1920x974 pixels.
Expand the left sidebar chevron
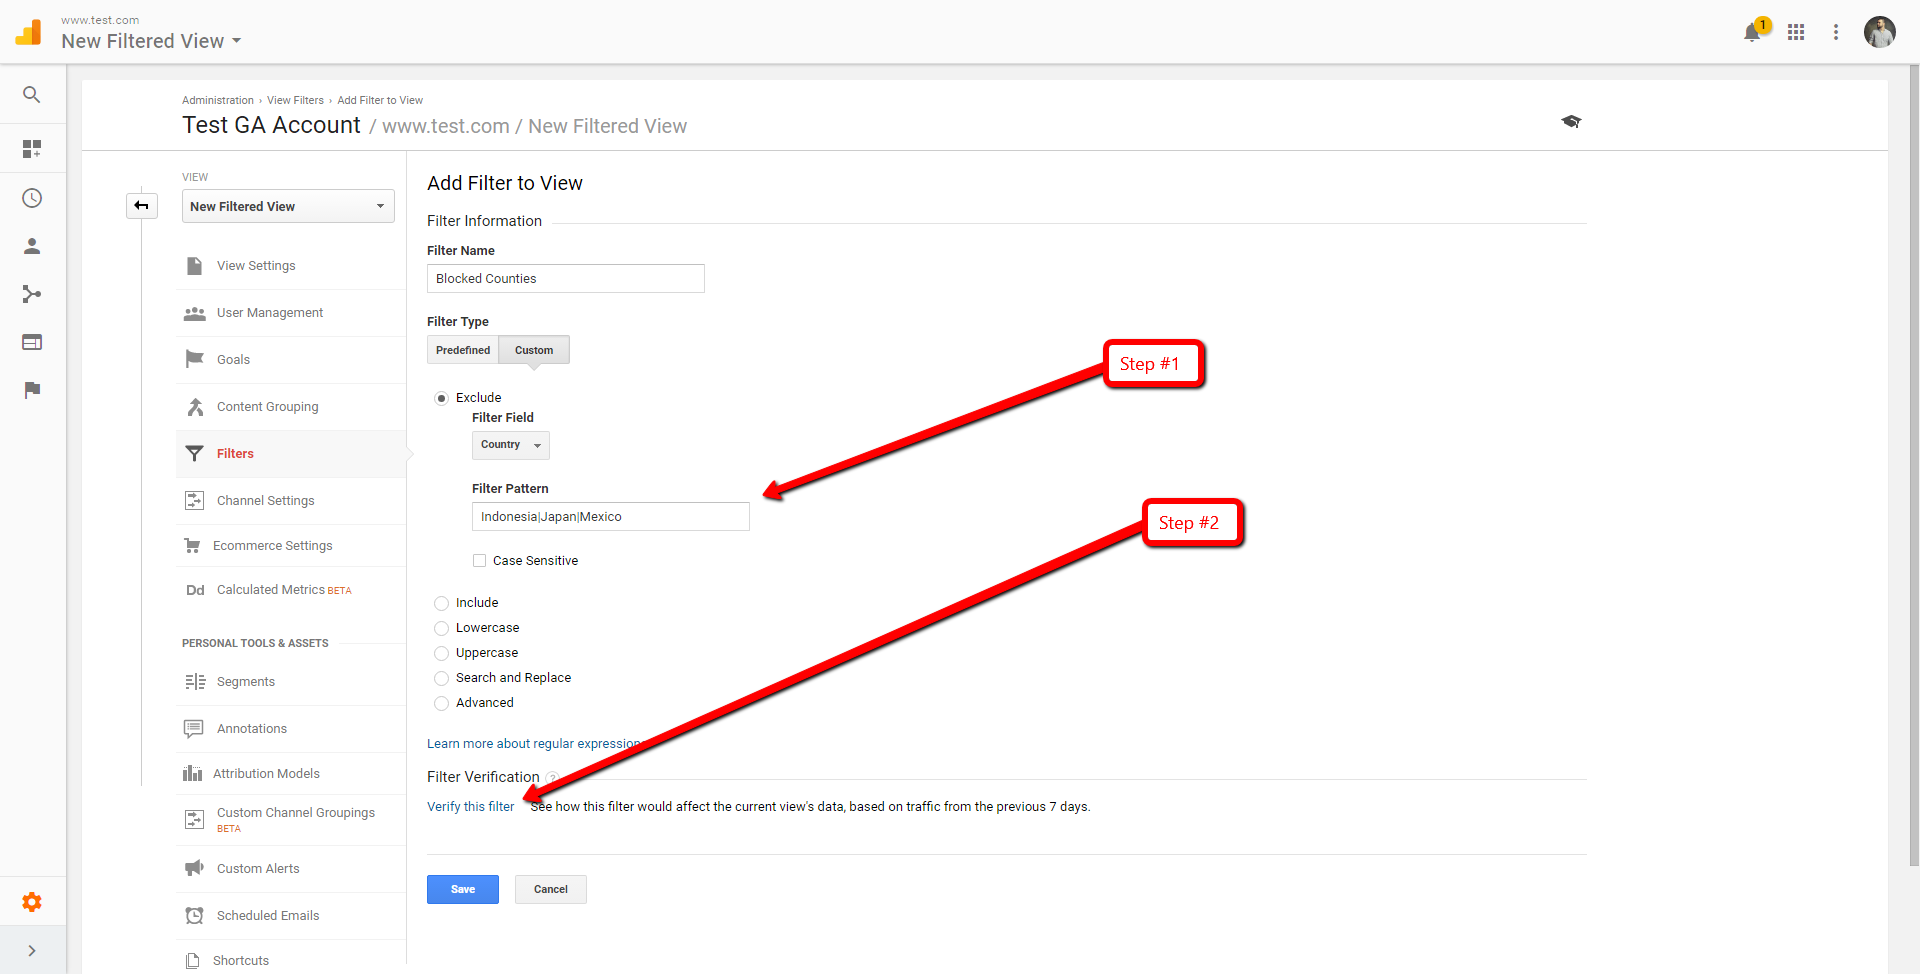coord(32,951)
